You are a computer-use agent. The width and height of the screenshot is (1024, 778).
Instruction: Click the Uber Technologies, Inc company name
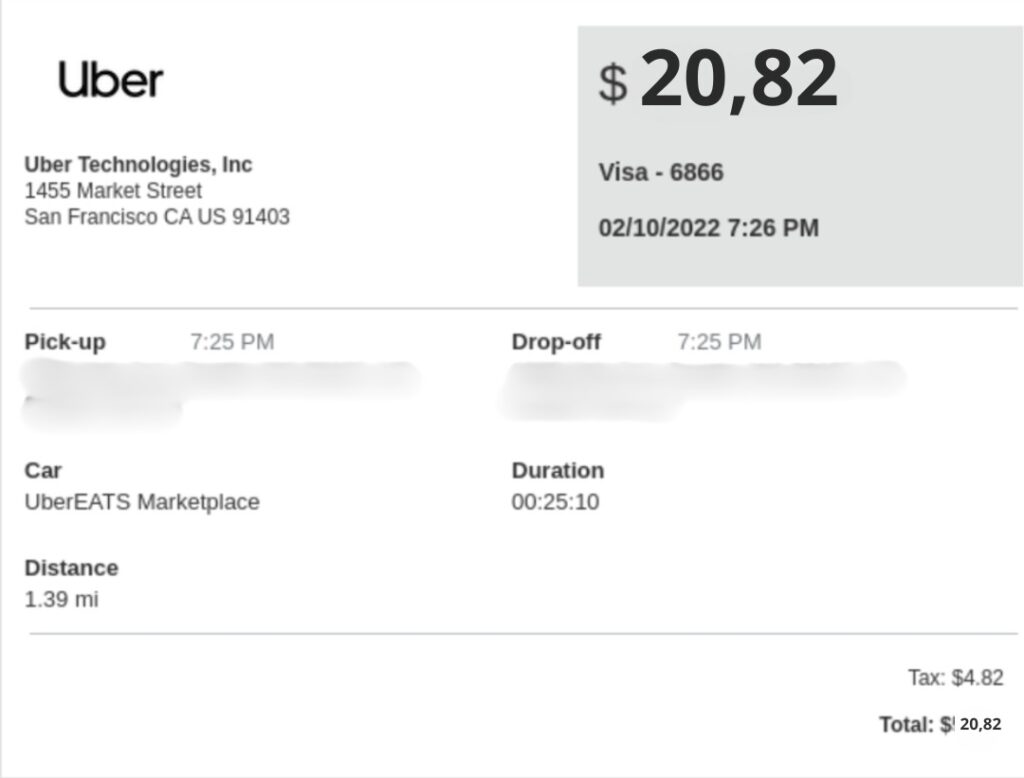pos(138,165)
